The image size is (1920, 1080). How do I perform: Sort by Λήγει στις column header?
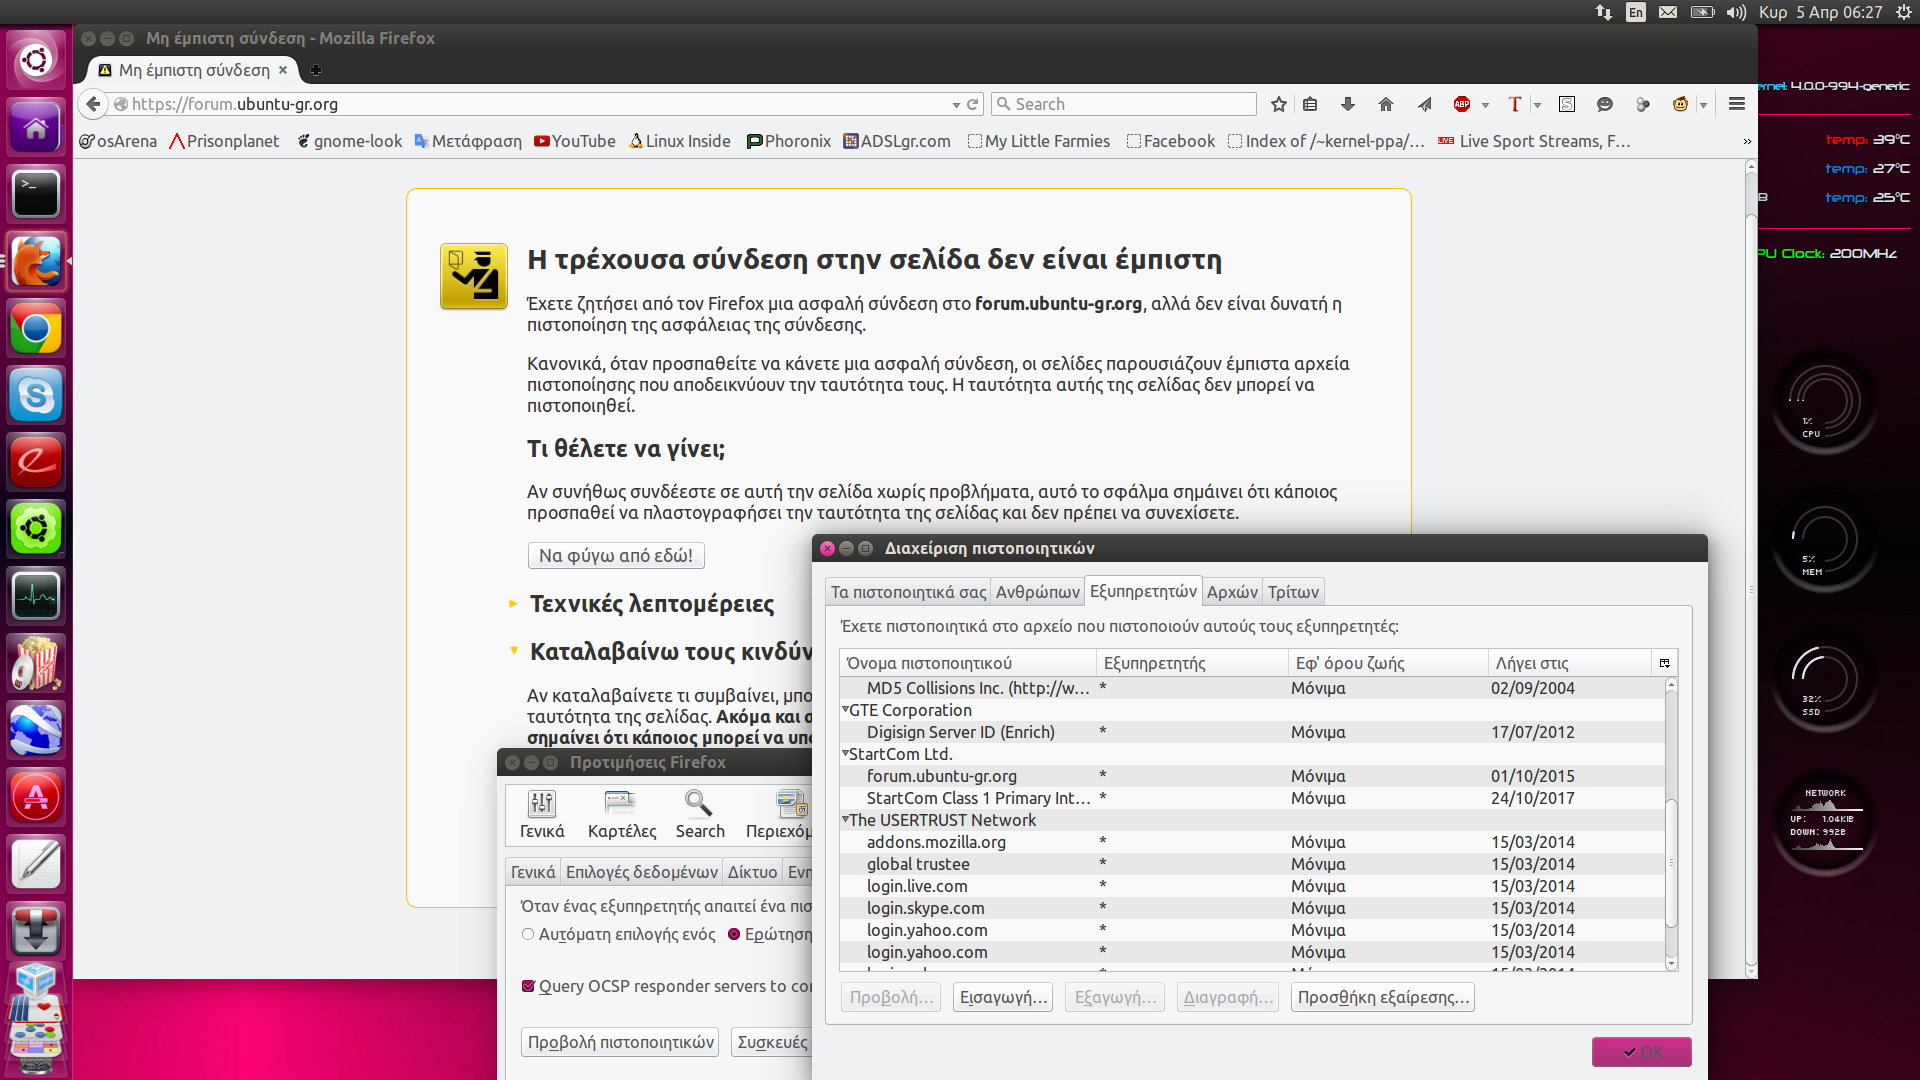pyautogui.click(x=1570, y=663)
